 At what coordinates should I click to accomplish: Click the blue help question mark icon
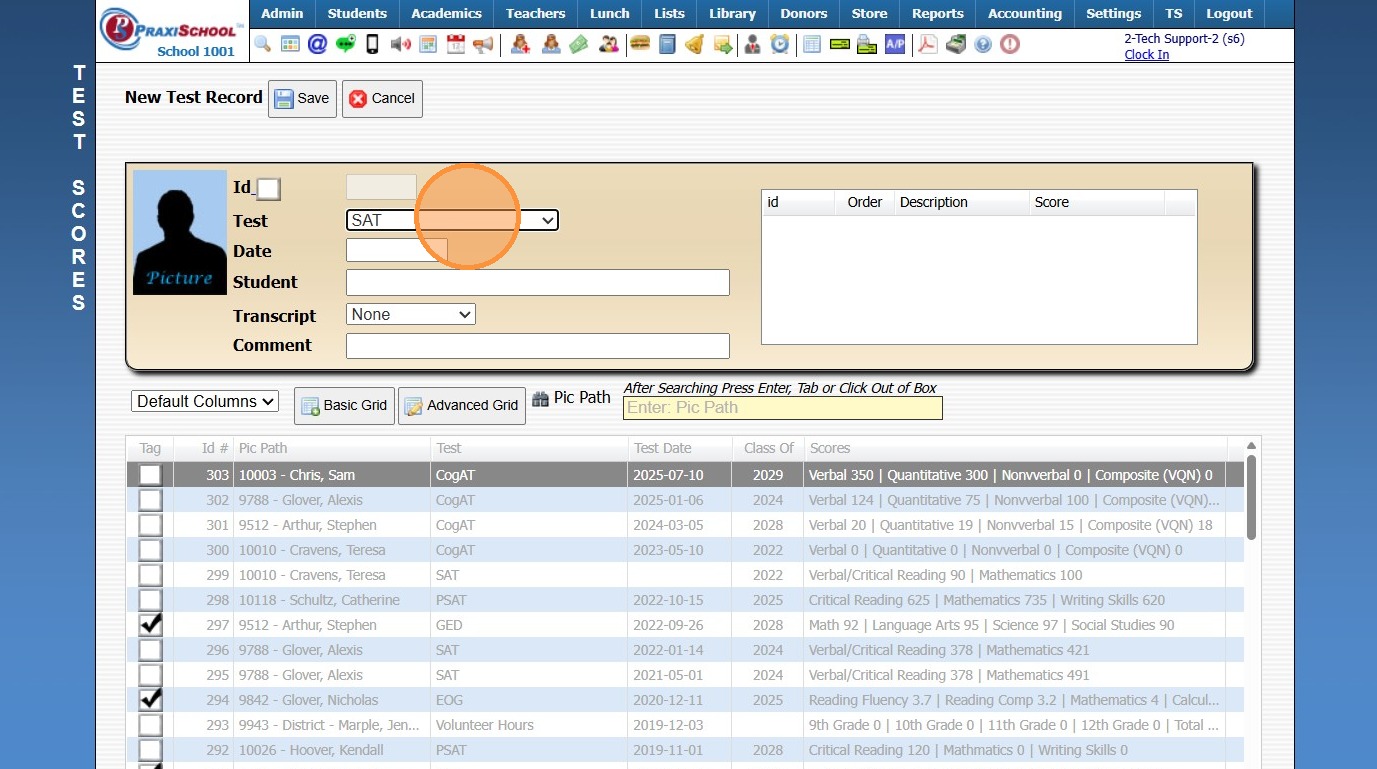(x=983, y=44)
